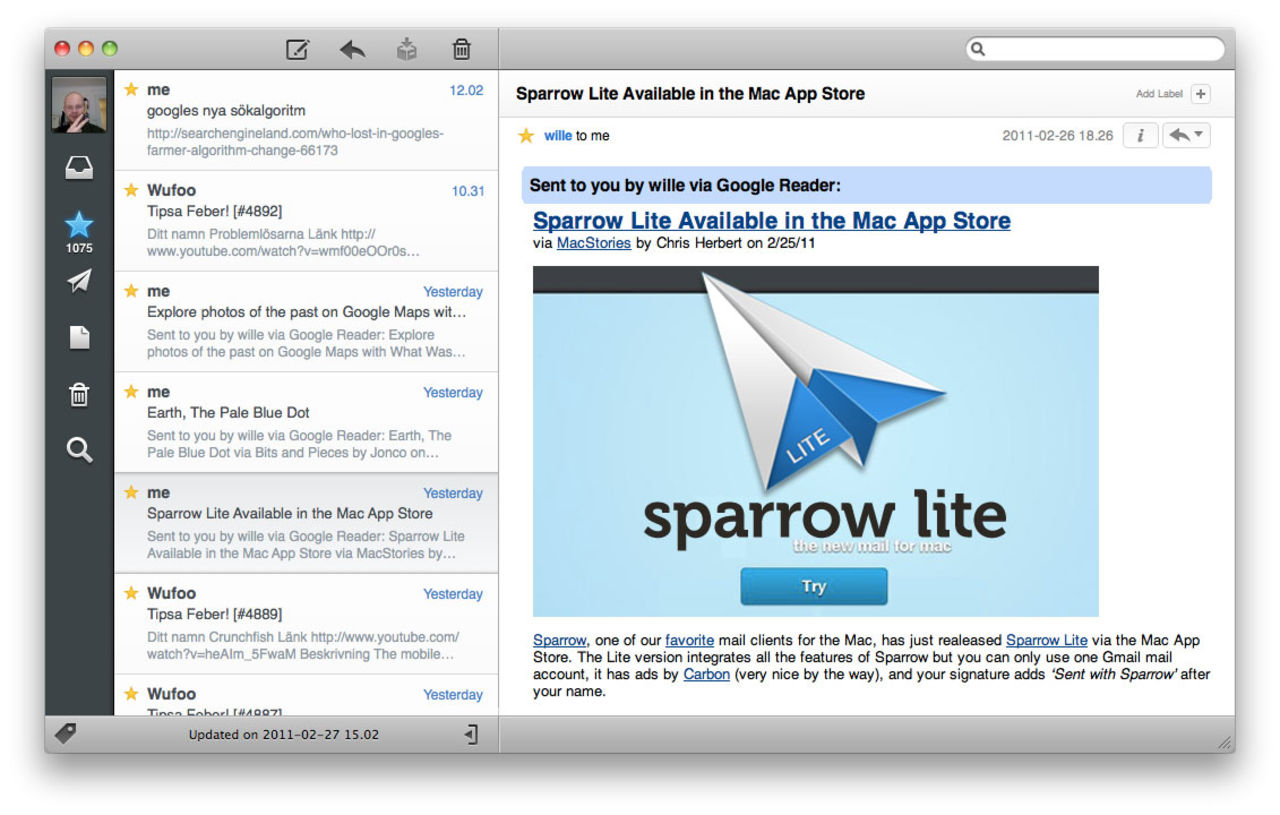Unstar the Wufoo Tipsa Feber! #4892 message
This screenshot has height=815, width=1280.
click(131, 189)
